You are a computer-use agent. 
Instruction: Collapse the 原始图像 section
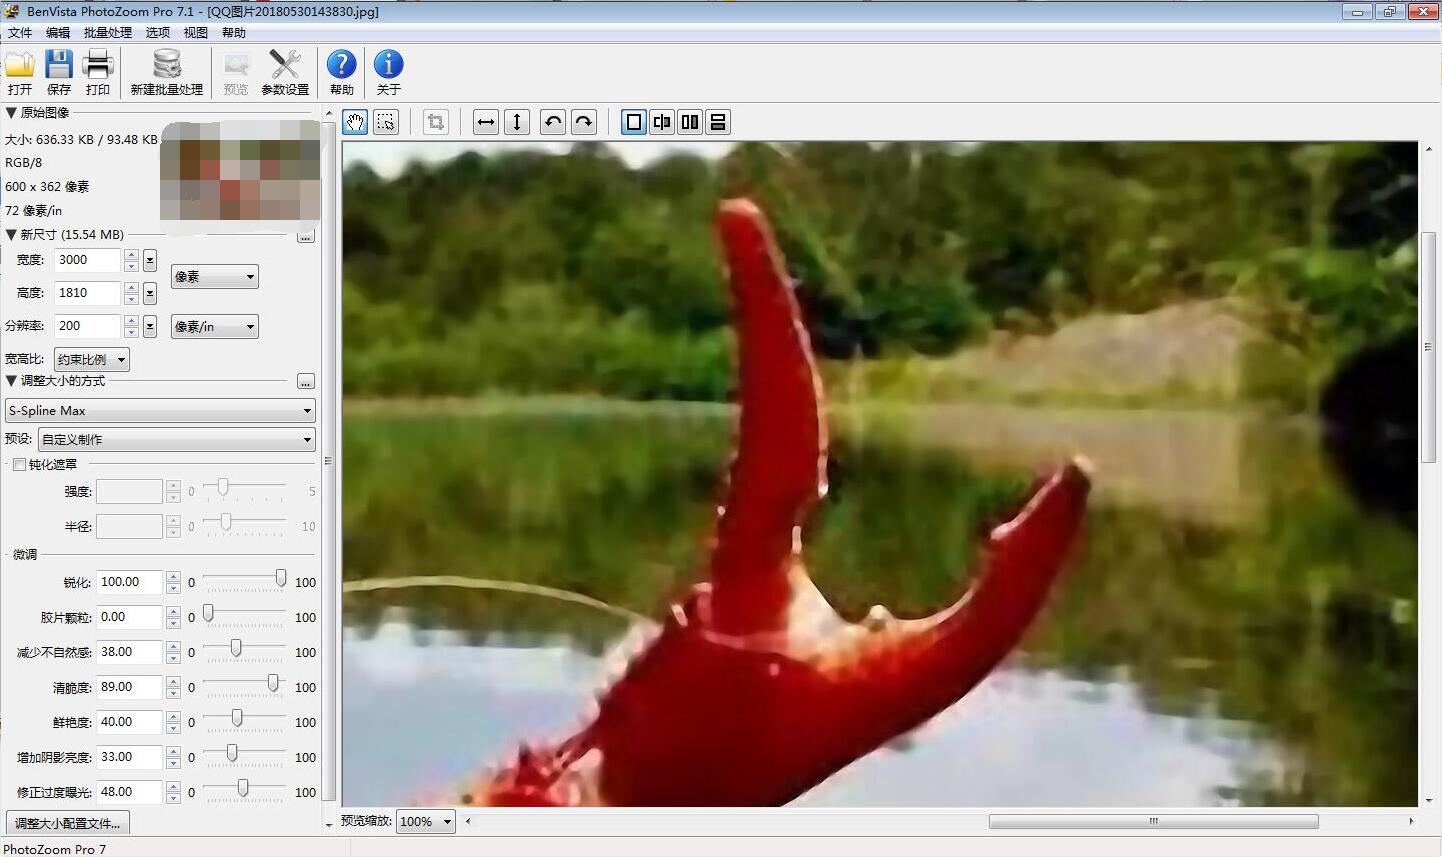click(11, 113)
